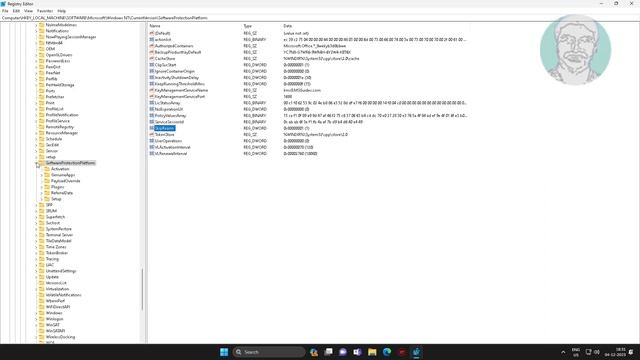Viewport: 640px width, 360px height.
Task: Click the taskbar Search box
Action: [269, 352]
